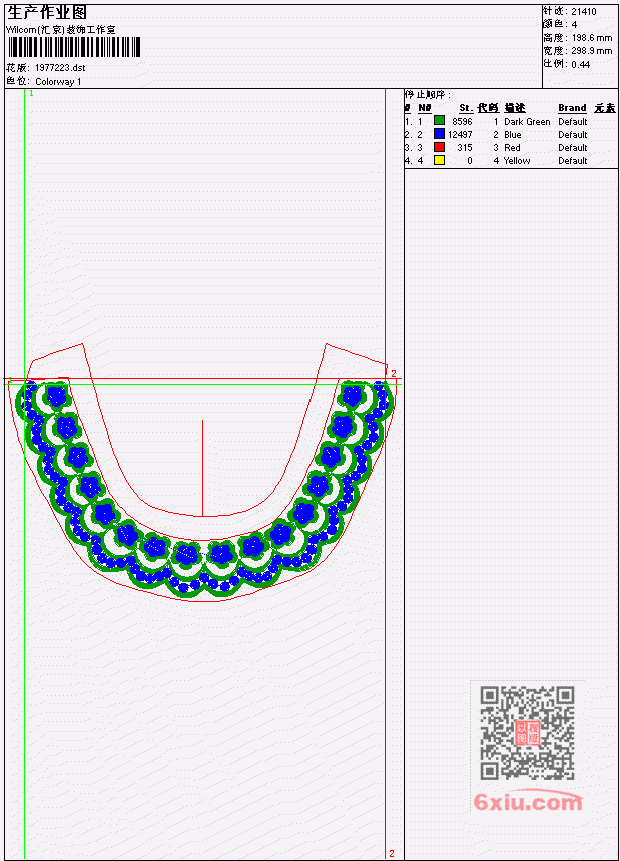Click the N# column header
620x861 pixels.
click(424, 108)
